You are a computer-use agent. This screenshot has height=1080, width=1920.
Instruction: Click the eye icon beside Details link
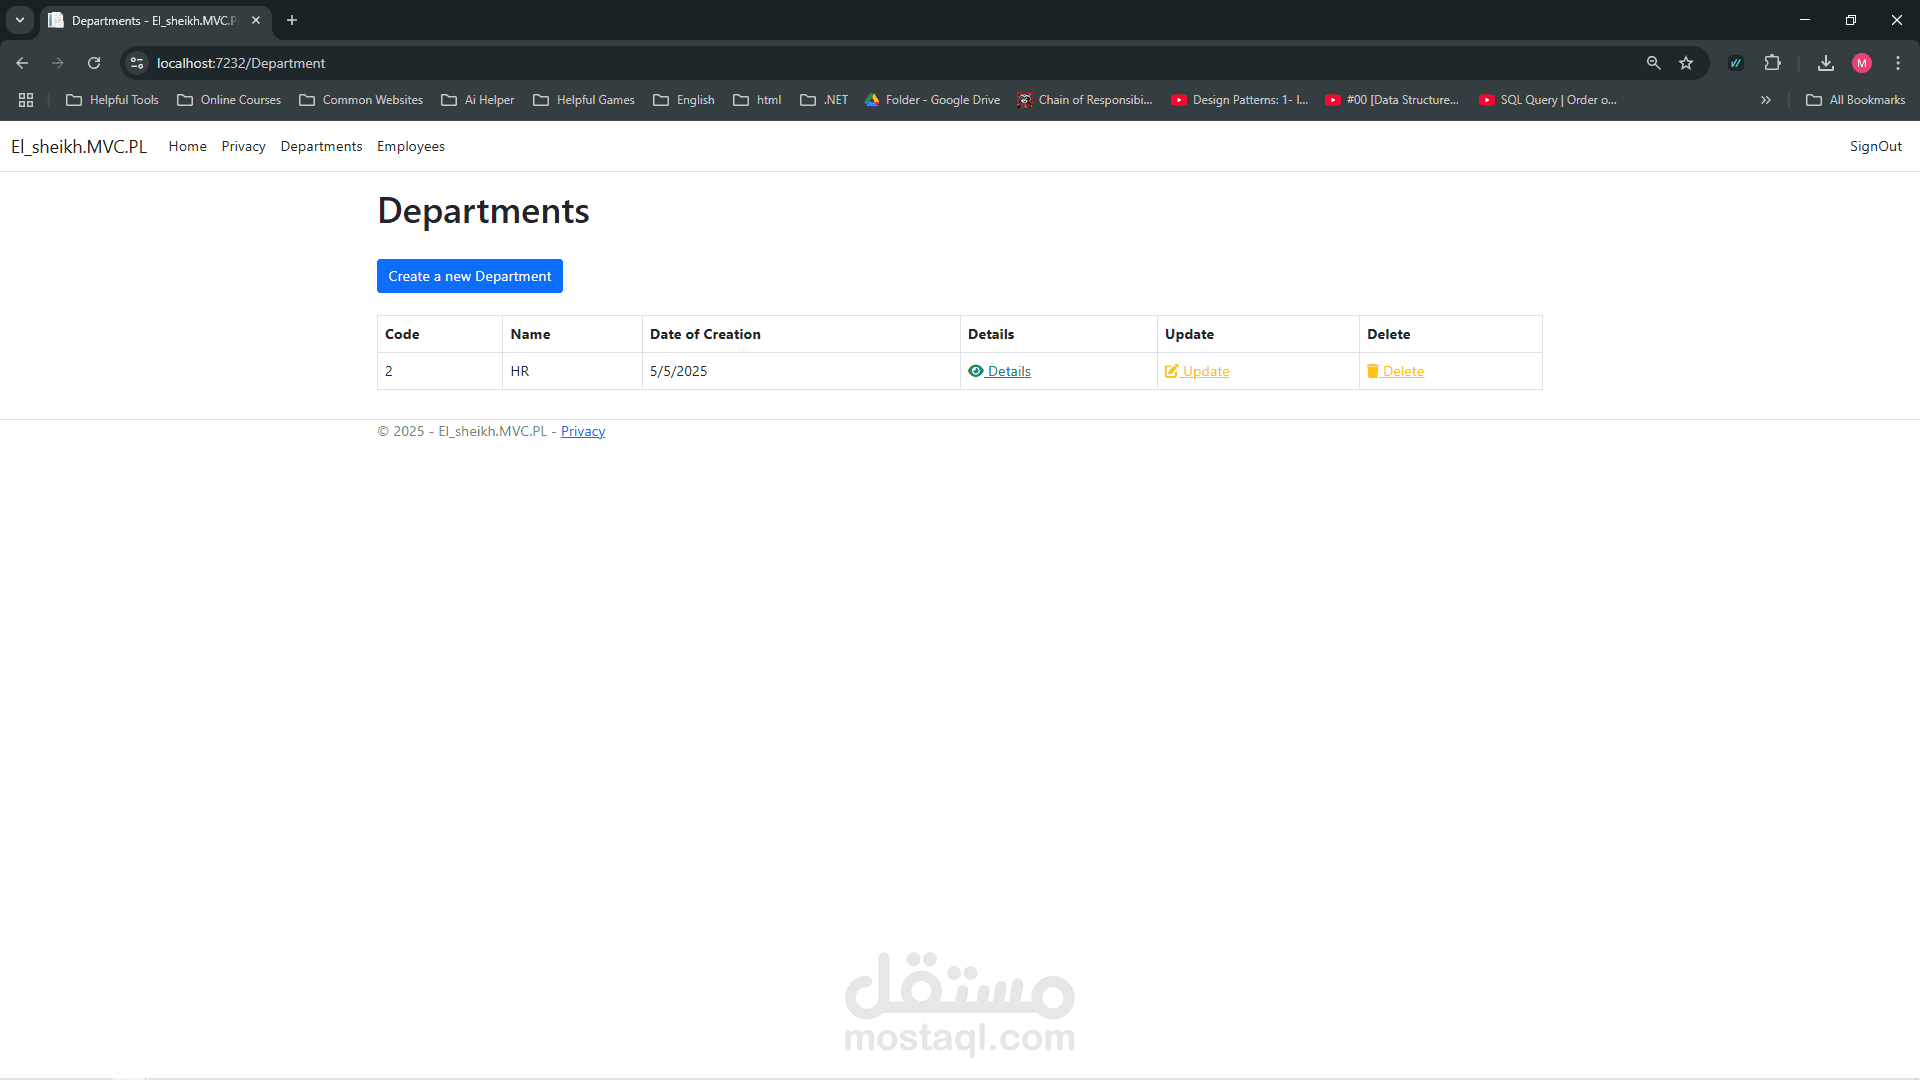coord(975,371)
